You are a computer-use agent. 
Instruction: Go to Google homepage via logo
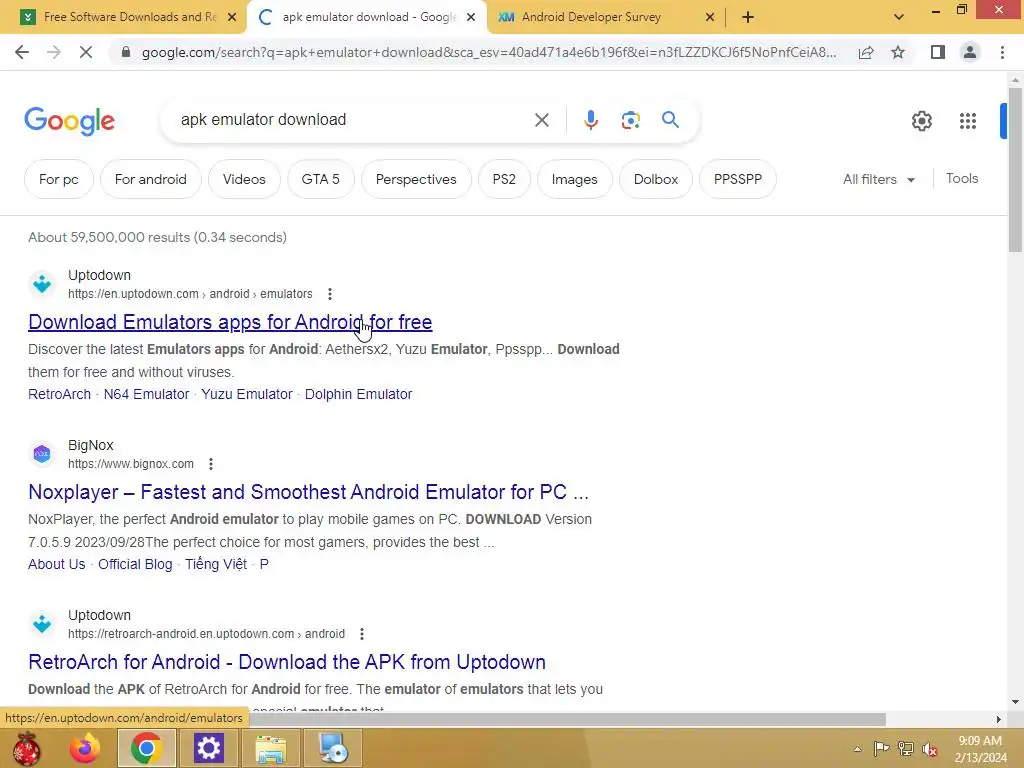[x=69, y=121]
